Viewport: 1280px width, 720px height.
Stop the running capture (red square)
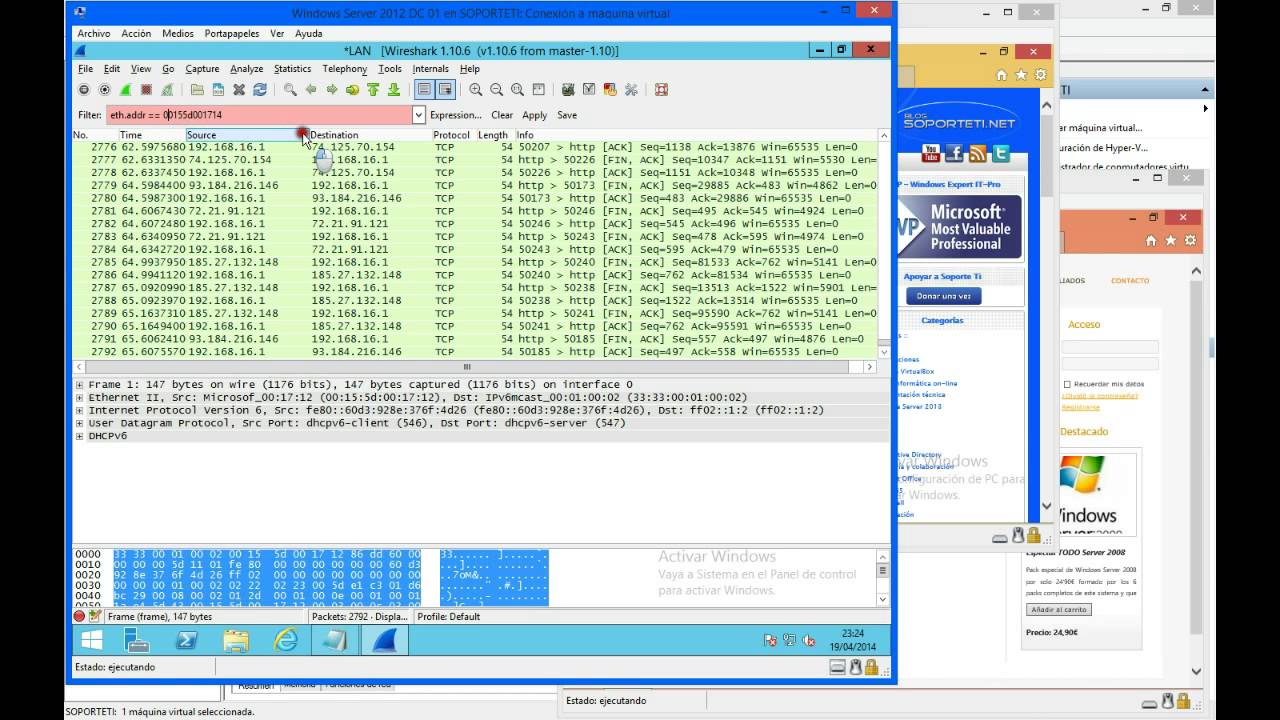(146, 89)
